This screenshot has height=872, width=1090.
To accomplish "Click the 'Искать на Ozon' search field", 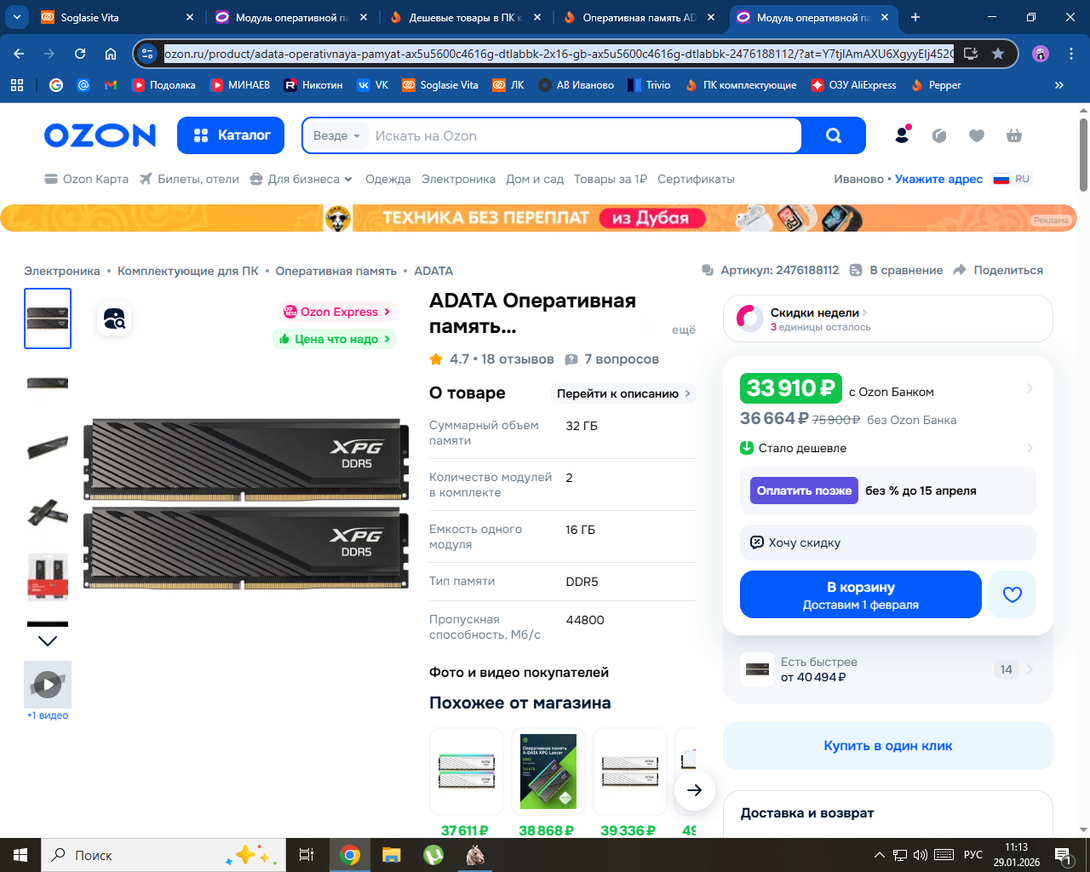I will pos(585,136).
